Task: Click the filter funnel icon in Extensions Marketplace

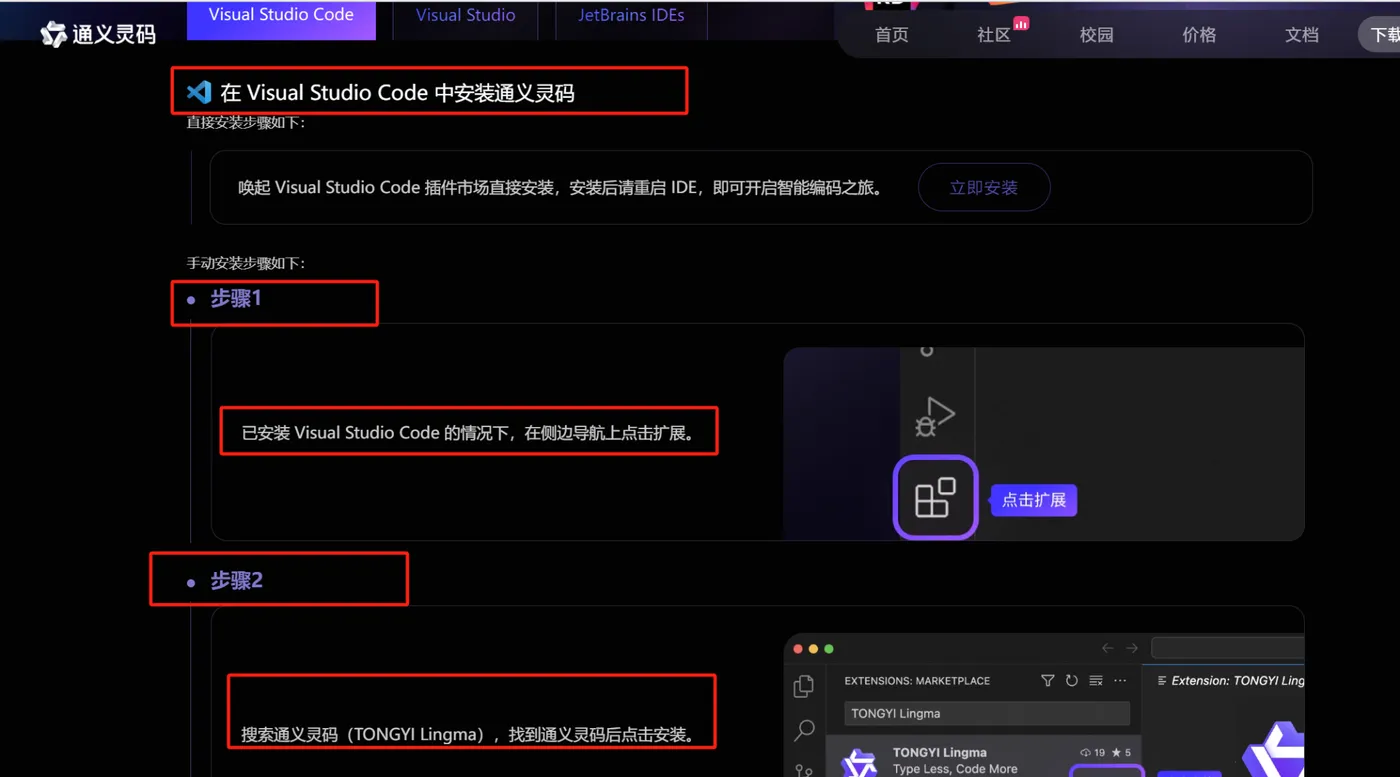Action: coord(1048,681)
